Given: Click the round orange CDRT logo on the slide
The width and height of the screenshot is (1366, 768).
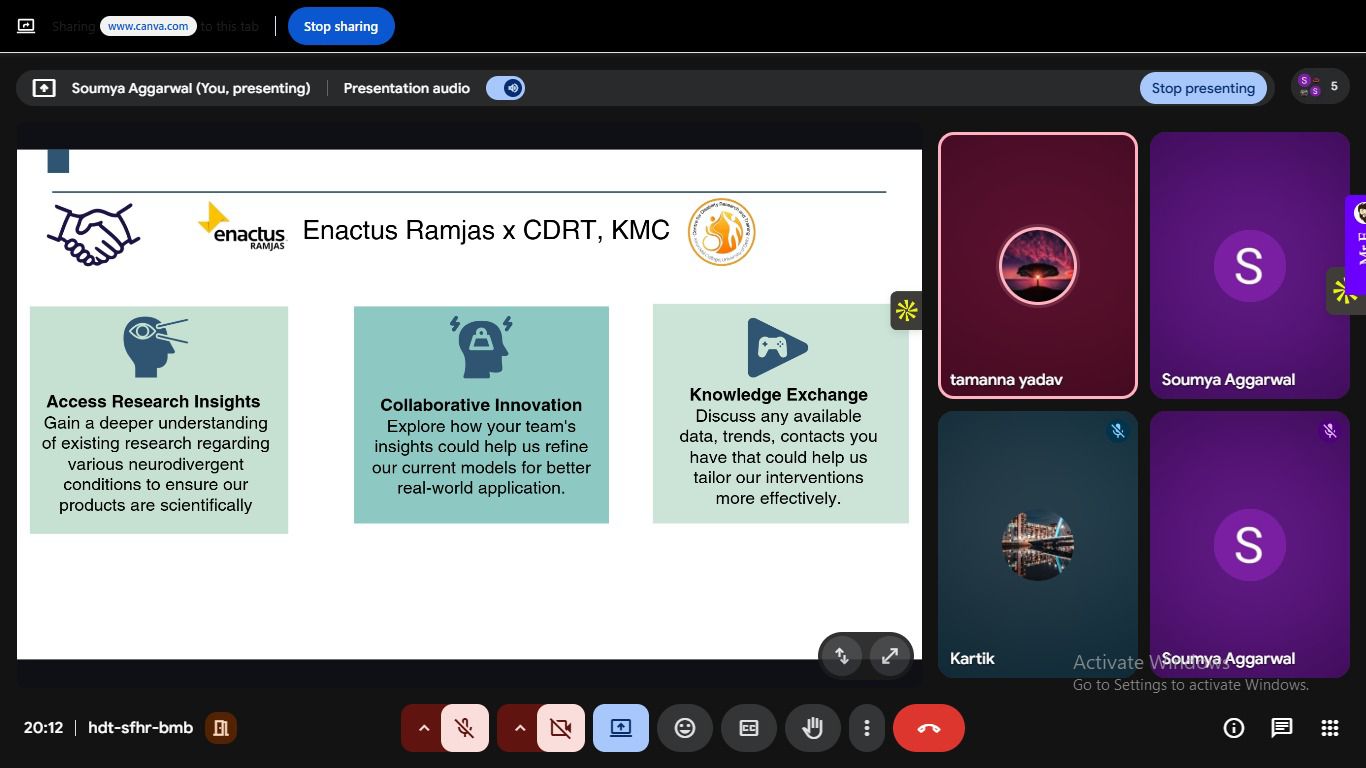Looking at the screenshot, I should pyautogui.click(x=721, y=232).
